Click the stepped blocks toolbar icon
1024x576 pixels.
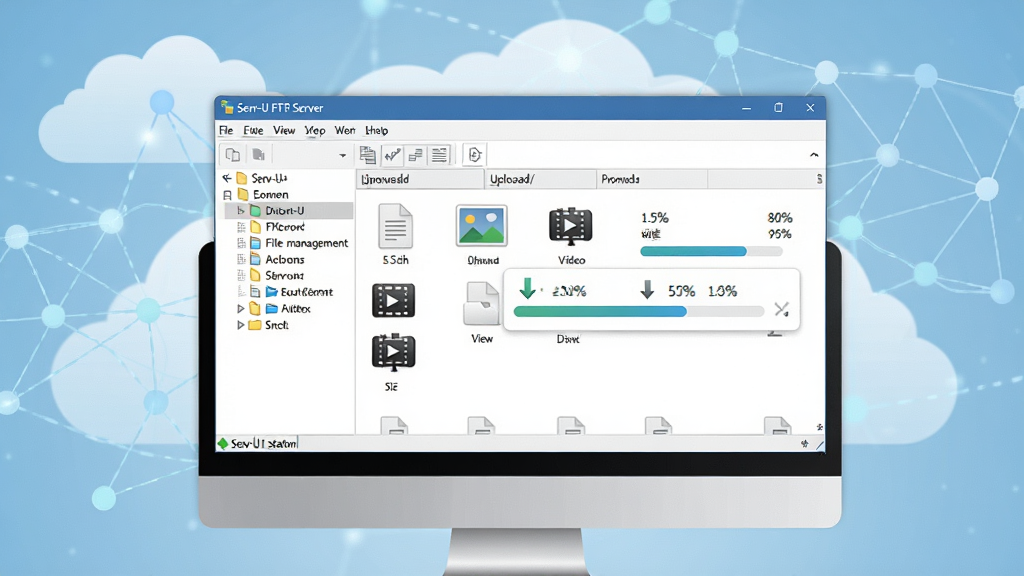tap(415, 155)
